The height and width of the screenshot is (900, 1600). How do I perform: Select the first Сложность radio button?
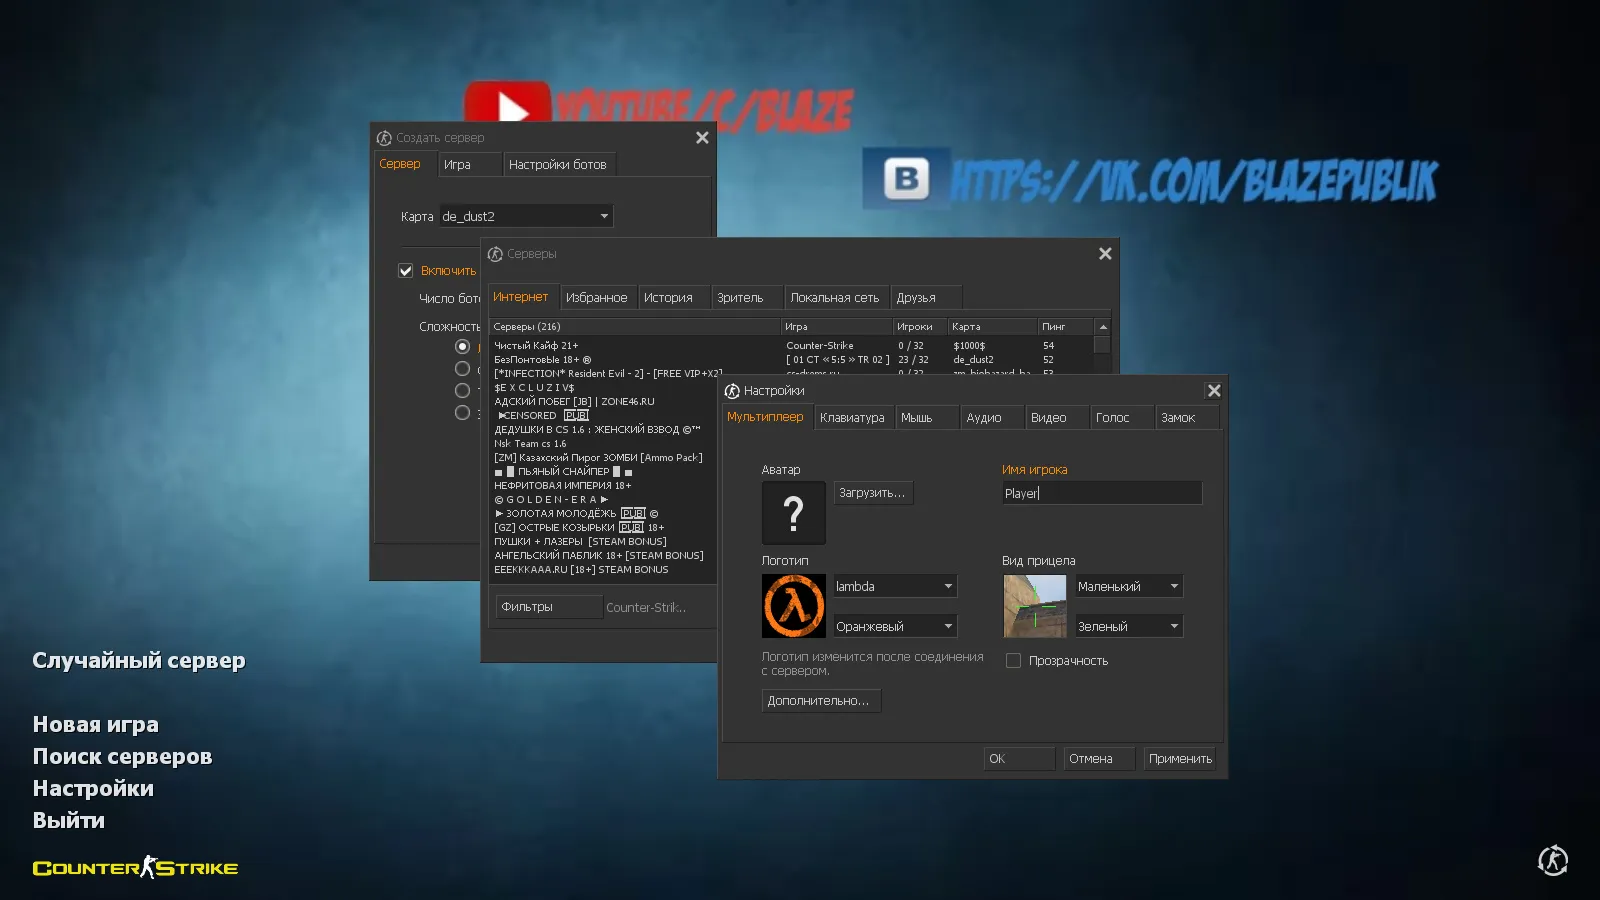click(x=462, y=345)
